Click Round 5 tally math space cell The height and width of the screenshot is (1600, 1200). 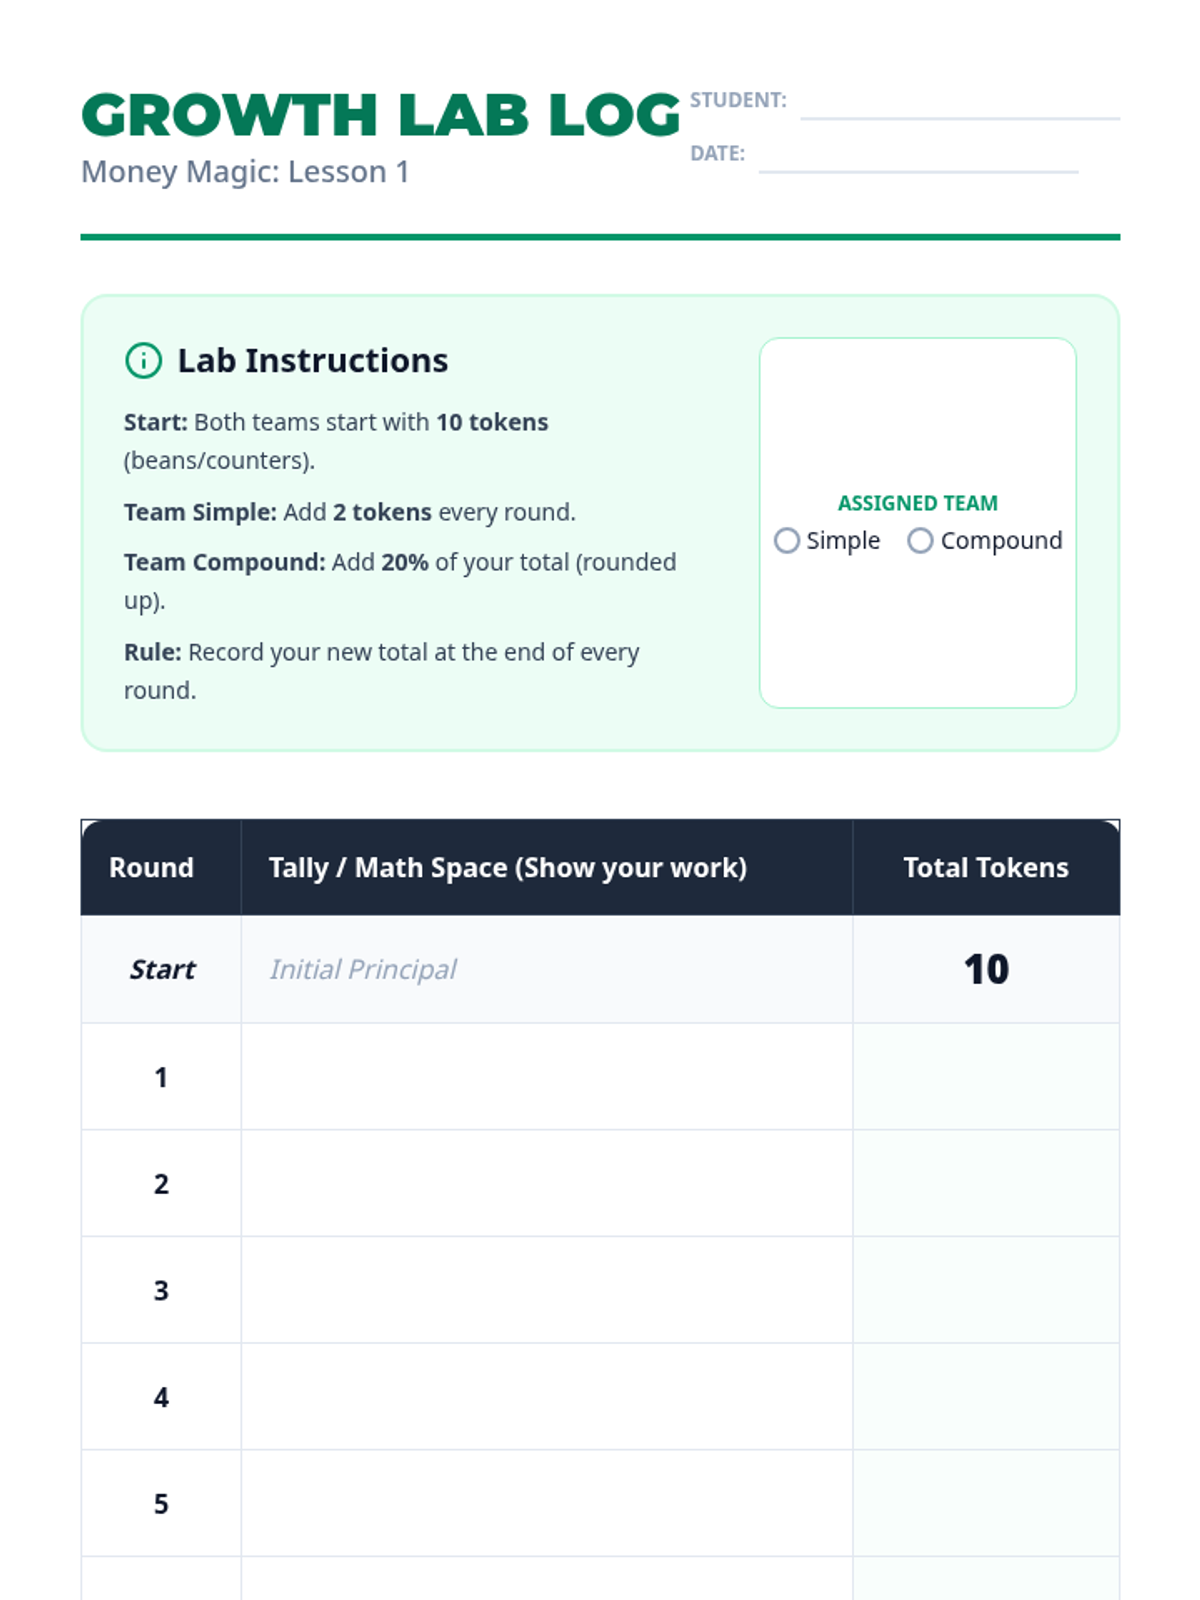point(546,1503)
